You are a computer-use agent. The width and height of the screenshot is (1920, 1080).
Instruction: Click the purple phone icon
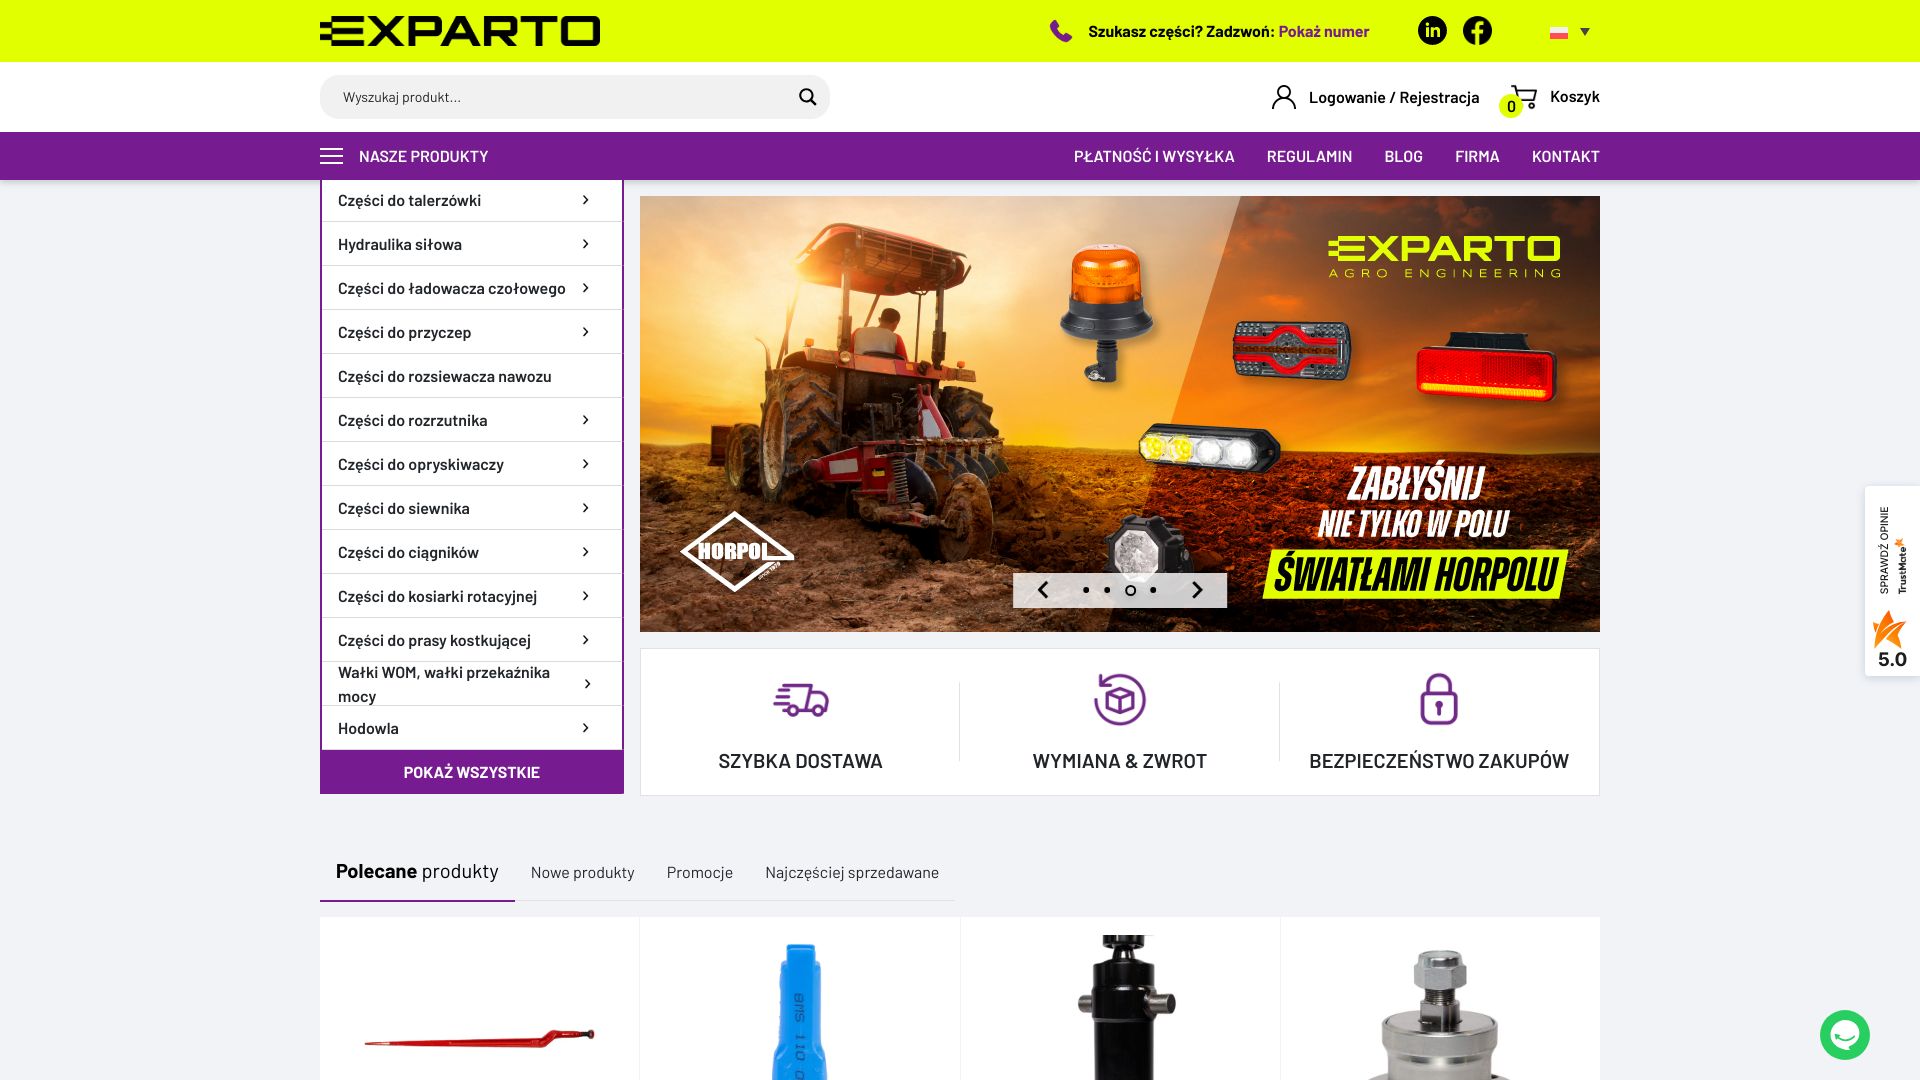point(1061,32)
